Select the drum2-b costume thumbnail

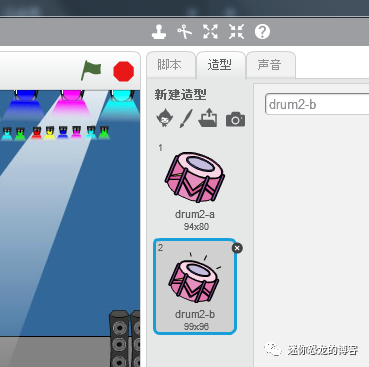click(x=195, y=287)
